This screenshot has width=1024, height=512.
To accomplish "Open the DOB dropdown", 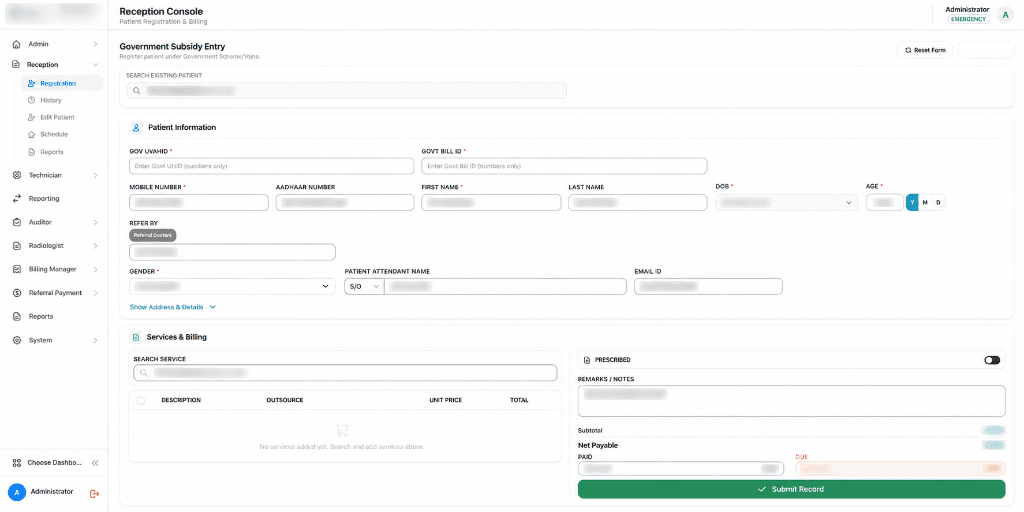I will (787, 202).
